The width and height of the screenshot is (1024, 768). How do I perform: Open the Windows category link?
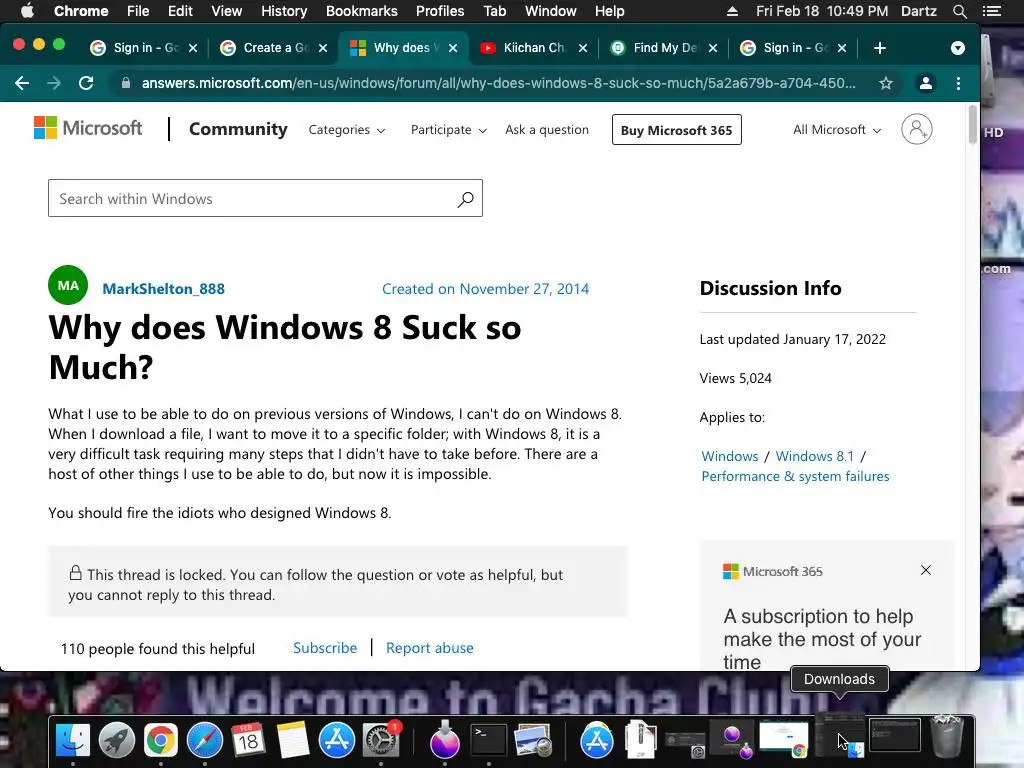(x=729, y=456)
